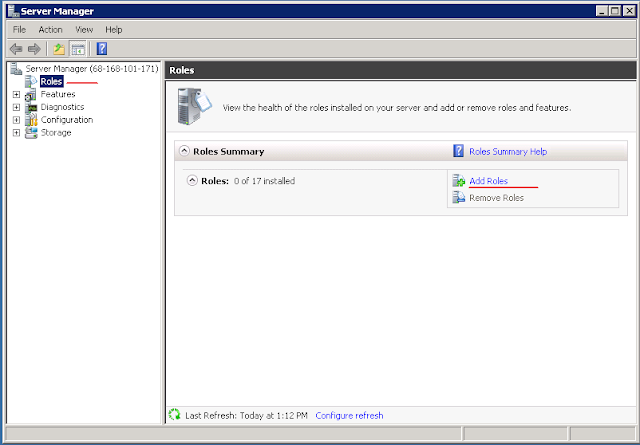Collapse the Roles: 0 of 17 installed subsection
Screen dimensions: 640x445
tap(192, 180)
